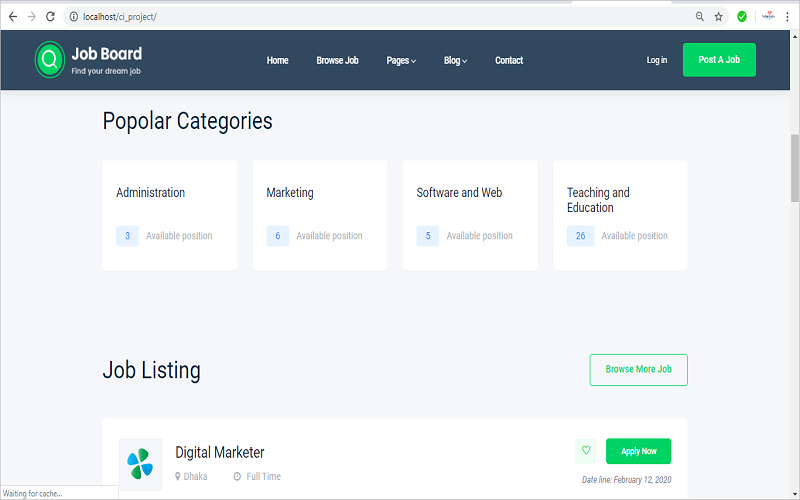
Task: Open the Administration category card
Action: (169, 215)
